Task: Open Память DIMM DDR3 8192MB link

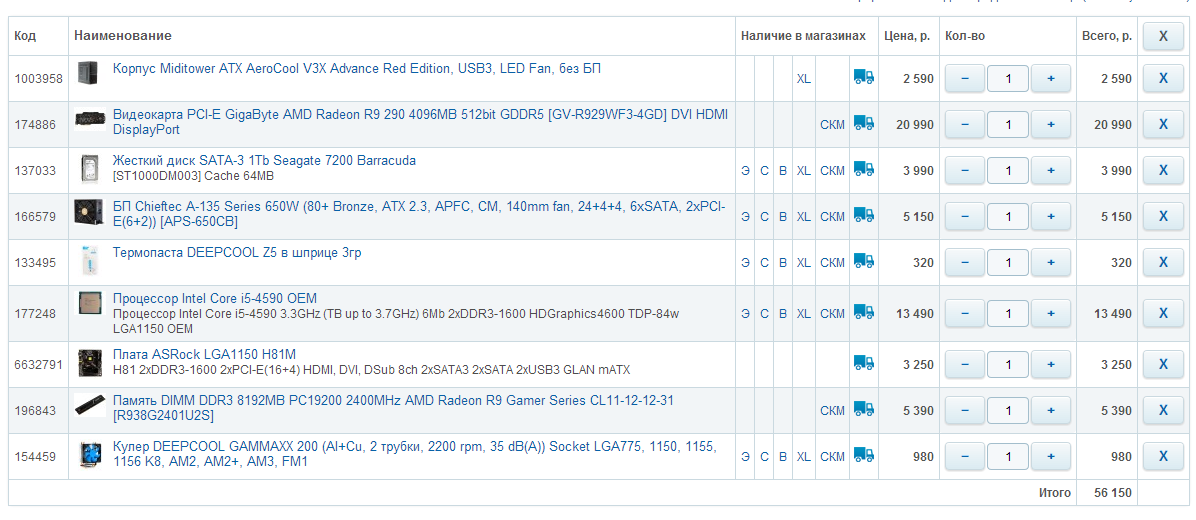Action: click(x=393, y=408)
